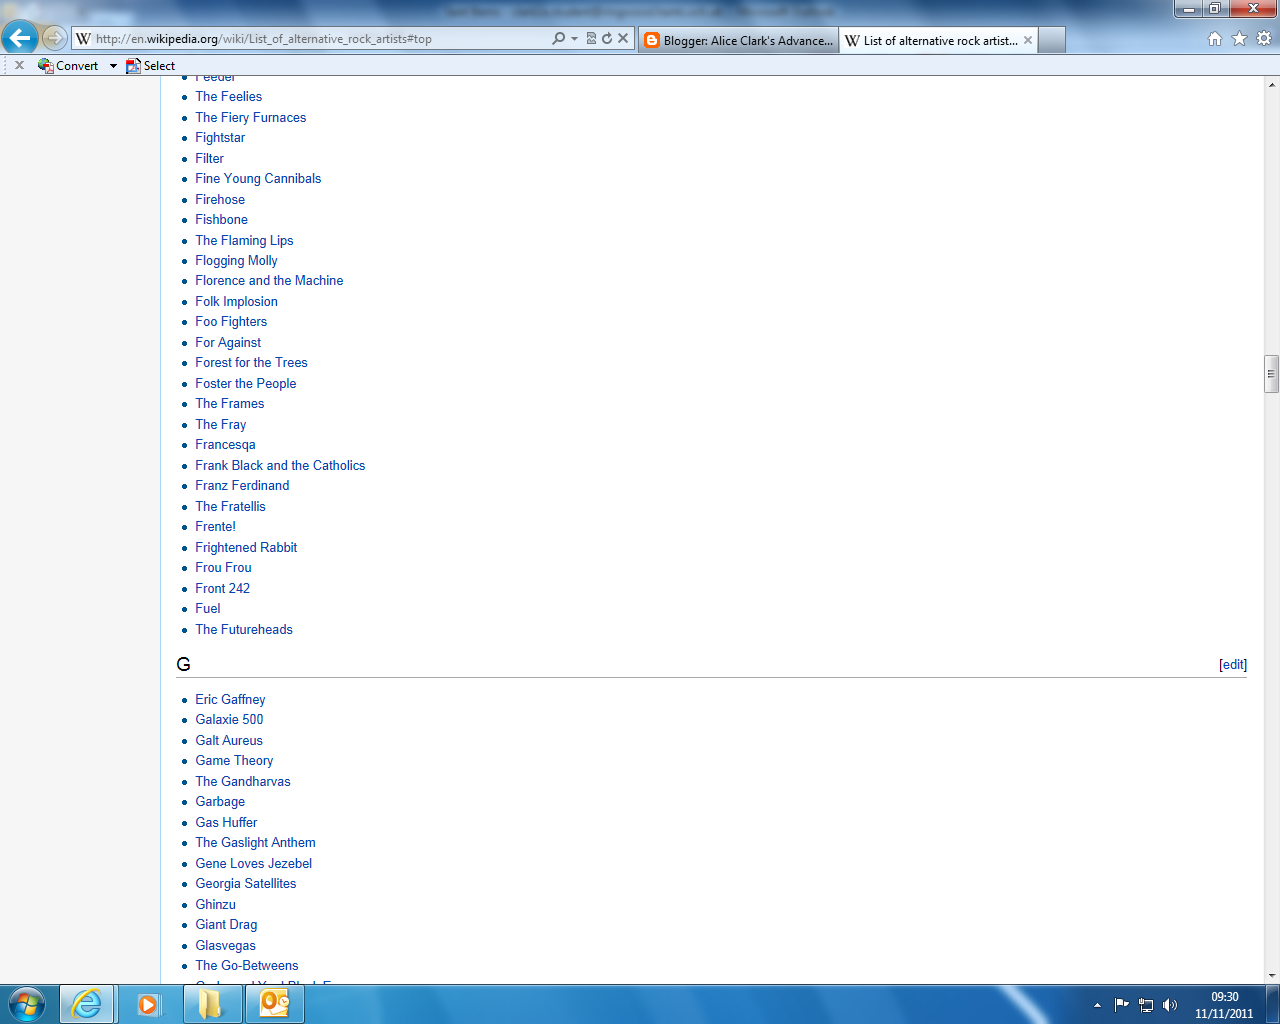Open the Folk Implosion link
Image resolution: width=1280 pixels, height=1024 pixels.
pos(236,301)
